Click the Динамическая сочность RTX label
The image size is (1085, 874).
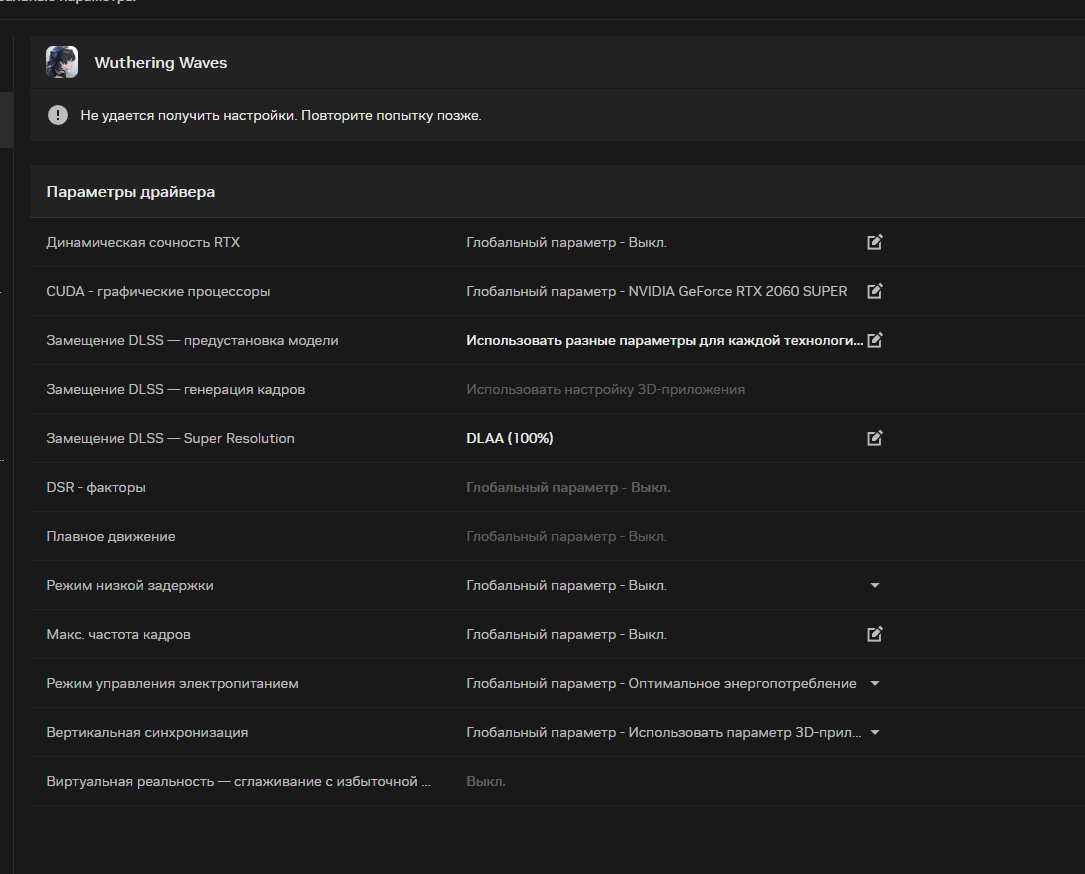(143, 242)
